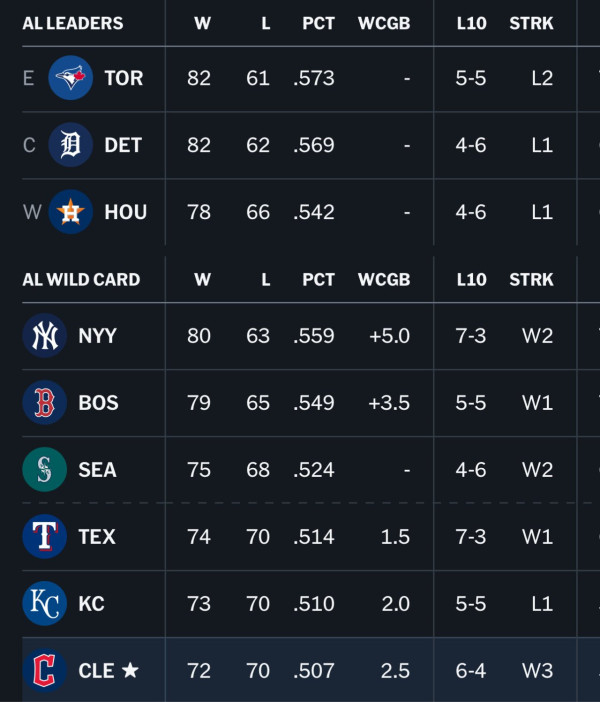
Task: Click the Houston Astros logo
Action: click(71, 212)
